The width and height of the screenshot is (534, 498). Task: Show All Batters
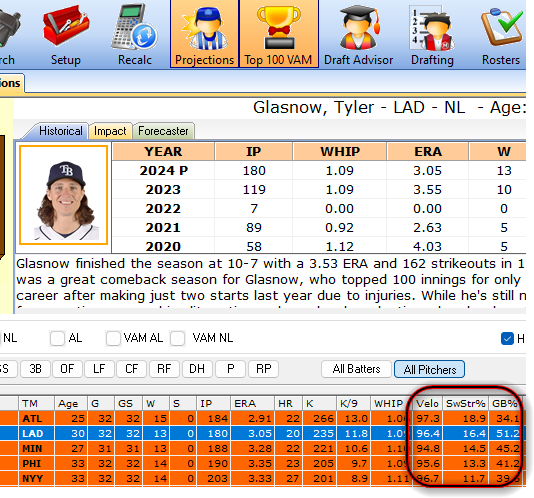[x=356, y=369]
